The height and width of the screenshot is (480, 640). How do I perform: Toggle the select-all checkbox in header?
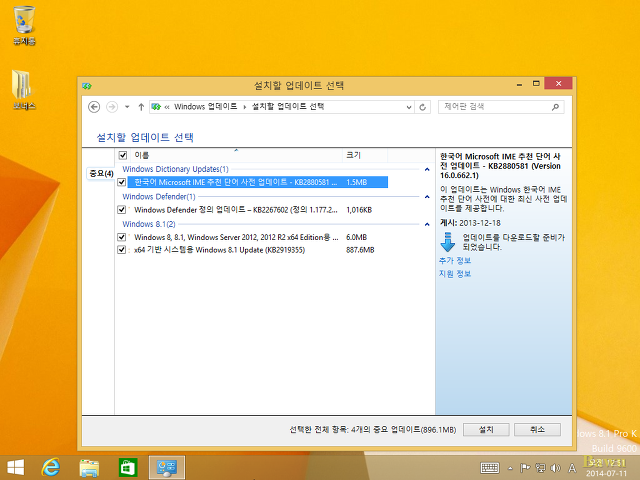[122, 156]
